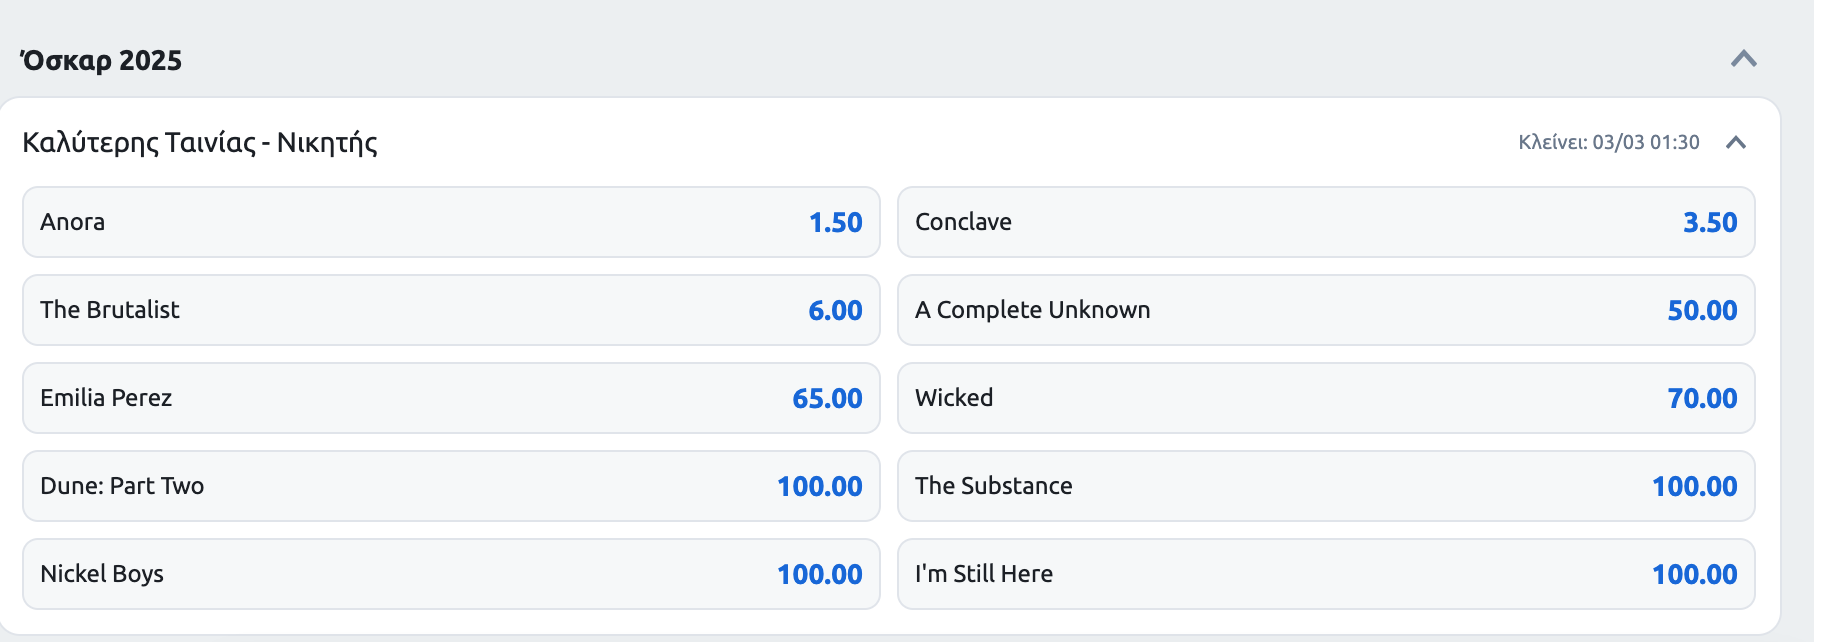The height and width of the screenshot is (642, 1822).
Task: Choose A Complete Unknown at 50.00
Action: [1325, 310]
